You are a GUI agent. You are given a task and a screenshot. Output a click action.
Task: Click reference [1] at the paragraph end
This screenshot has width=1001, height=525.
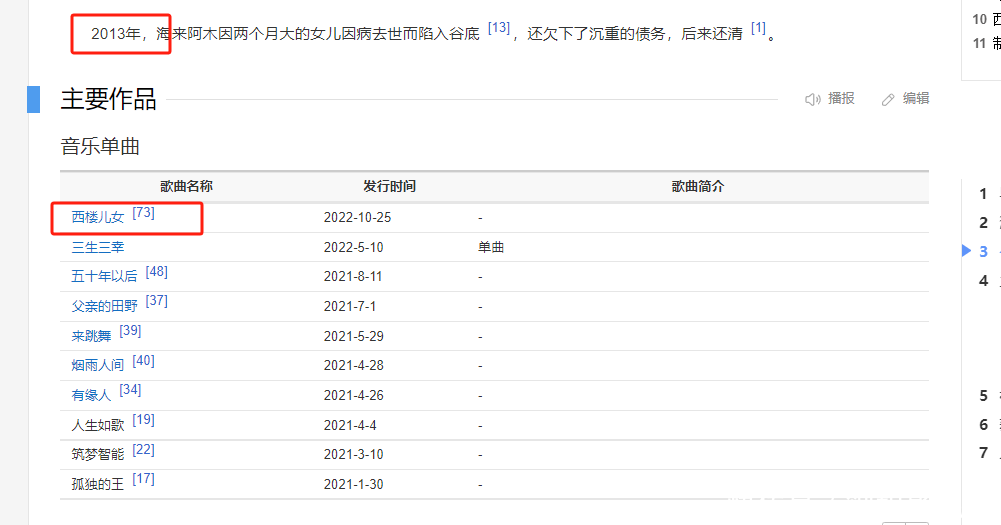(x=758, y=28)
